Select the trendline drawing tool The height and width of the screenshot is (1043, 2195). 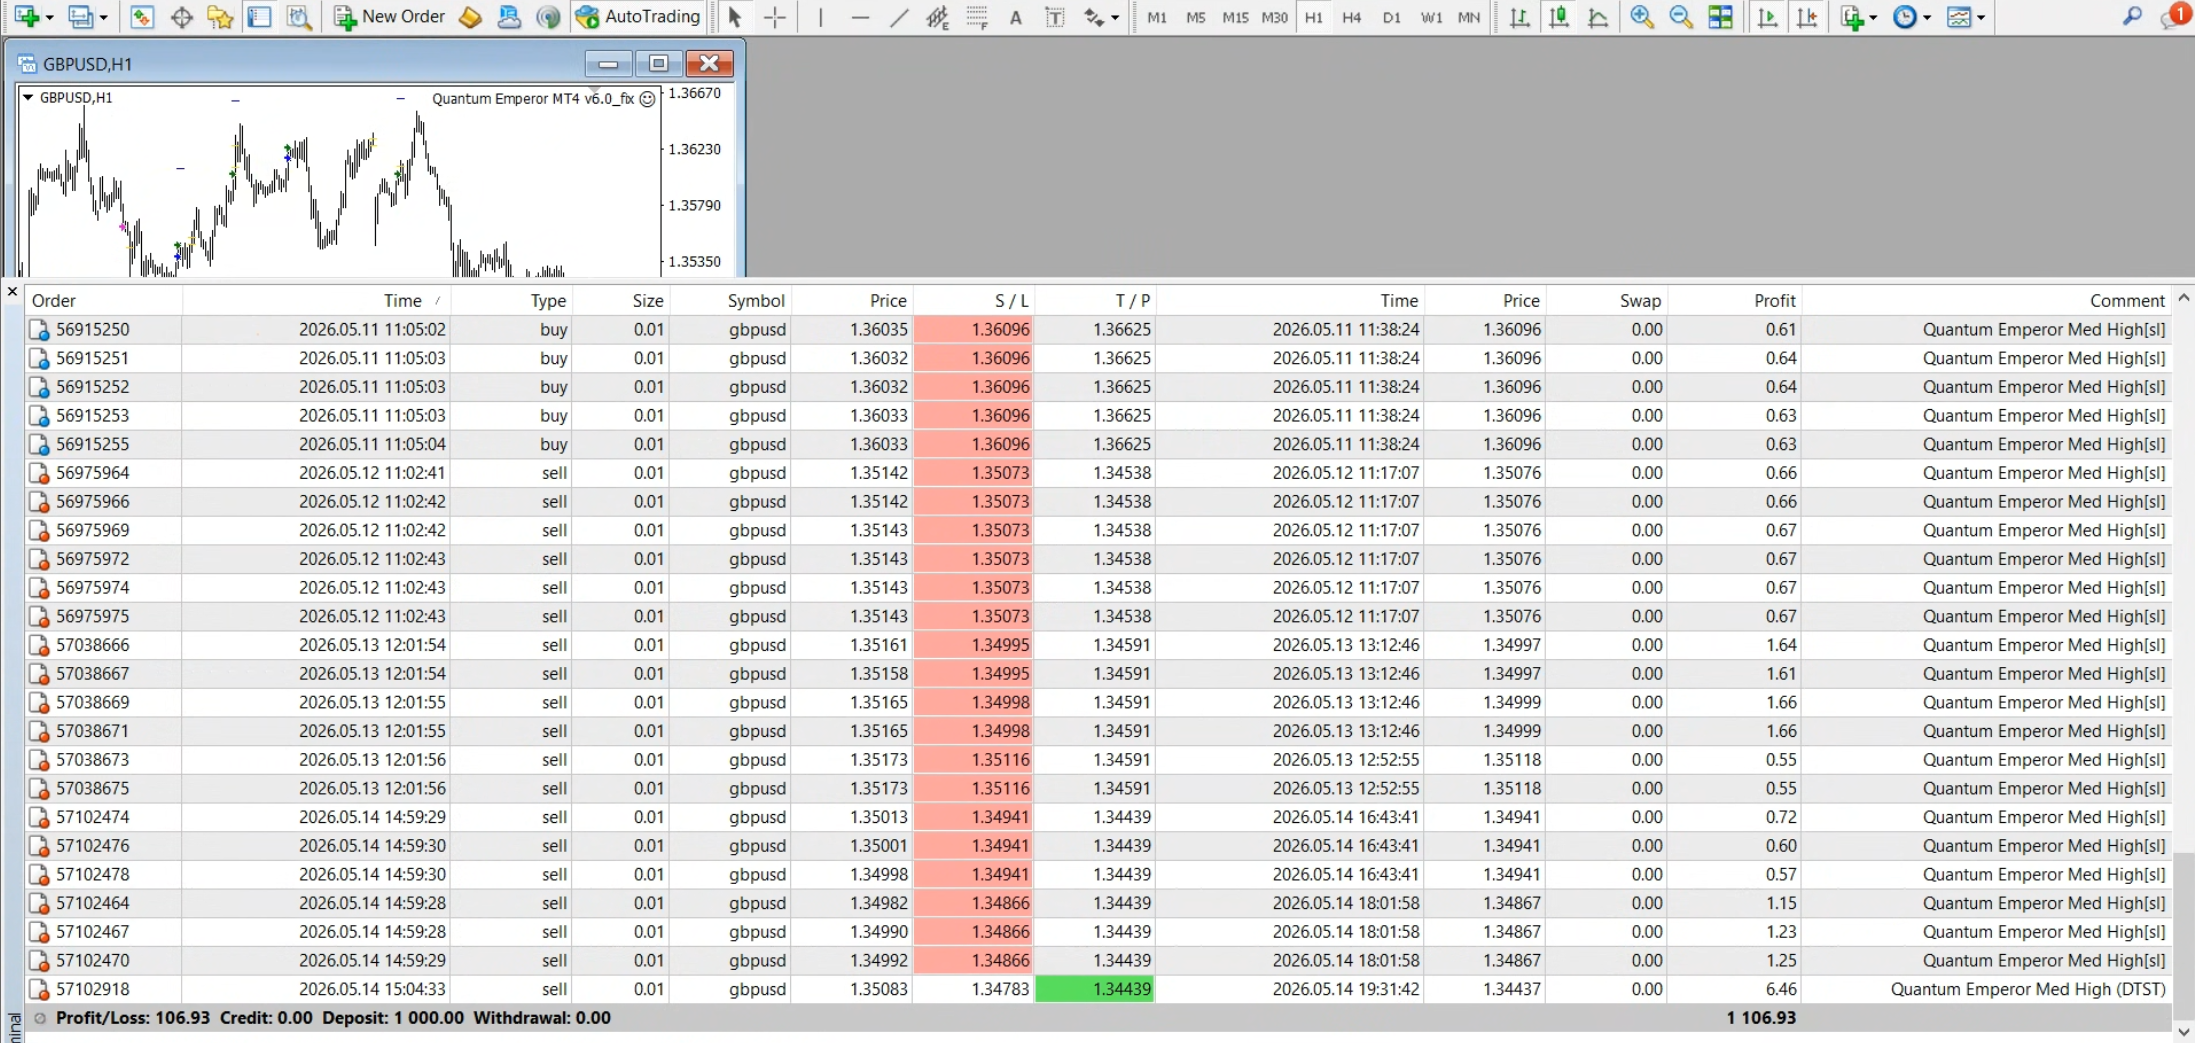(x=899, y=17)
